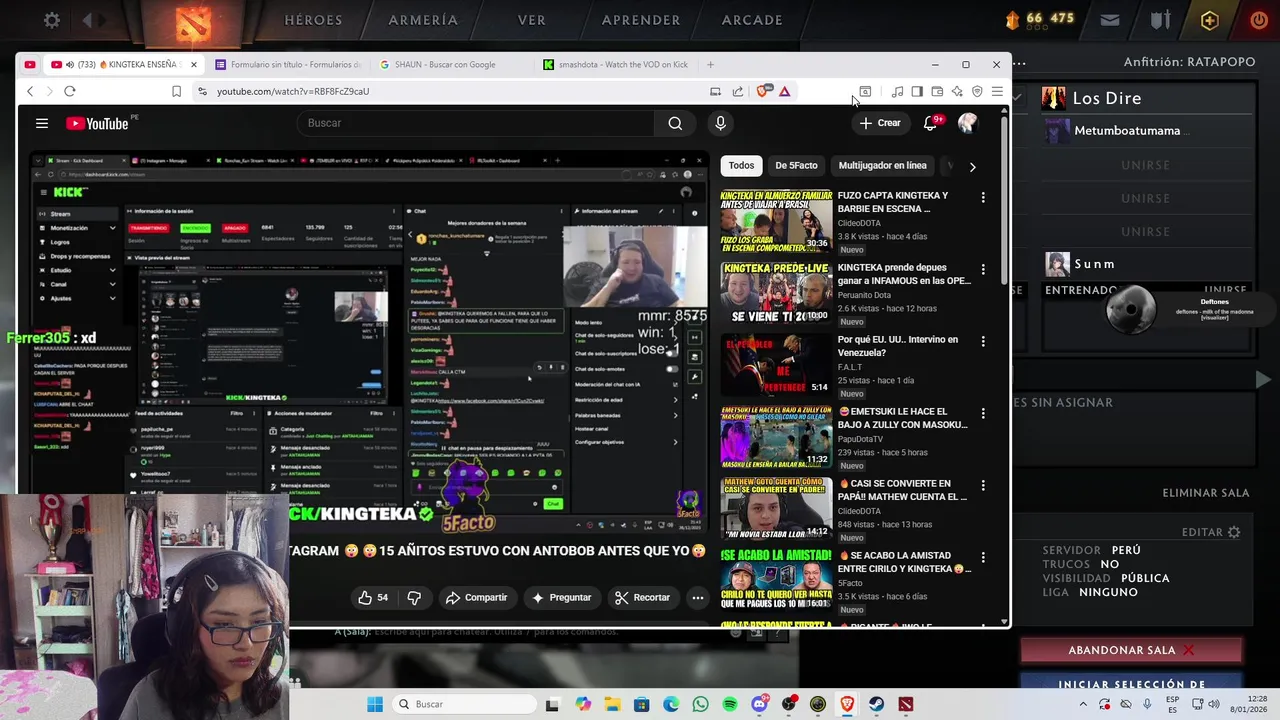The image size is (1280, 720).
Task: Open the ARCADE tab in Dota
Action: pos(752,20)
